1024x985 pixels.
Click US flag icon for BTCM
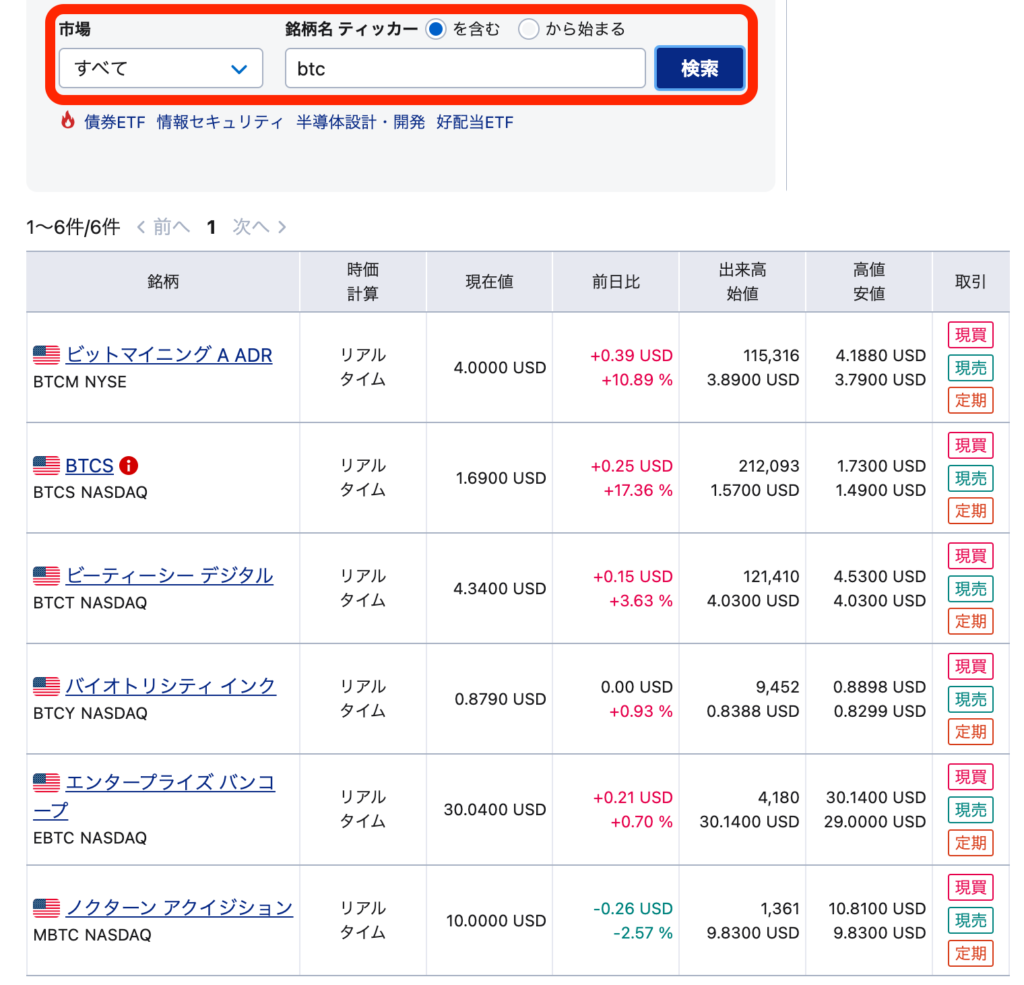46,355
